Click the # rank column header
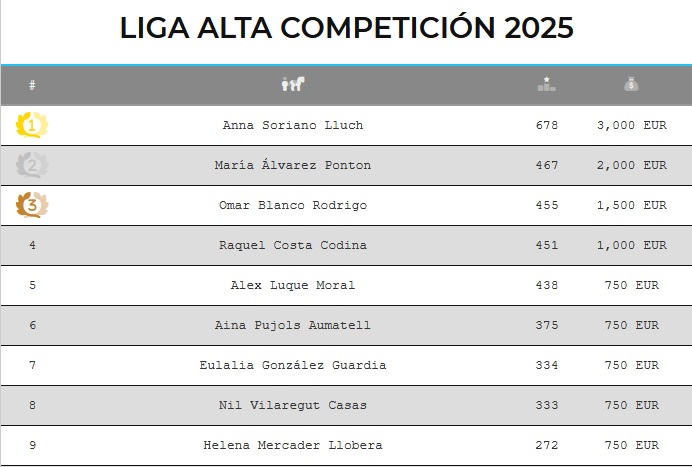The height and width of the screenshot is (467, 692). coord(33,85)
